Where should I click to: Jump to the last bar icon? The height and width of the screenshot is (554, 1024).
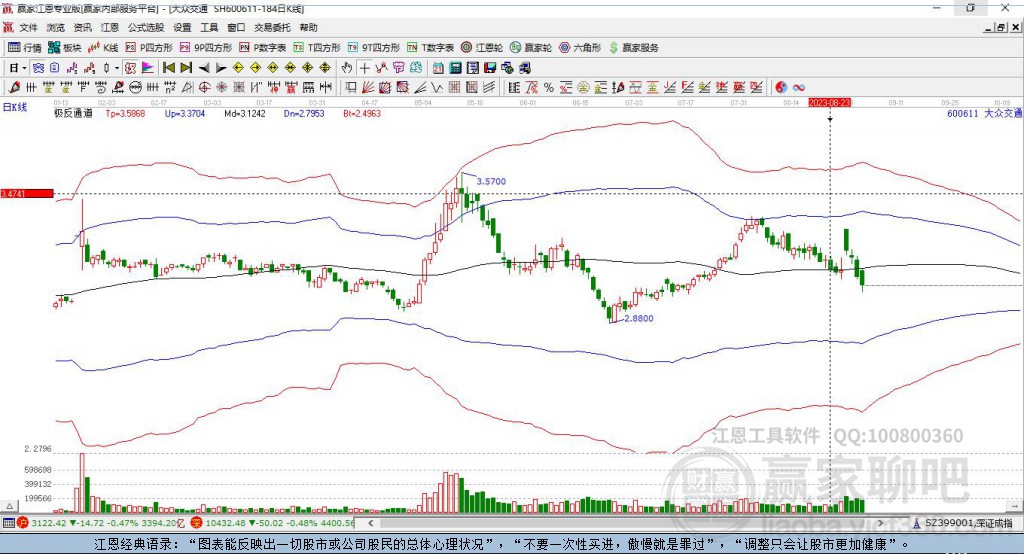pos(186,68)
